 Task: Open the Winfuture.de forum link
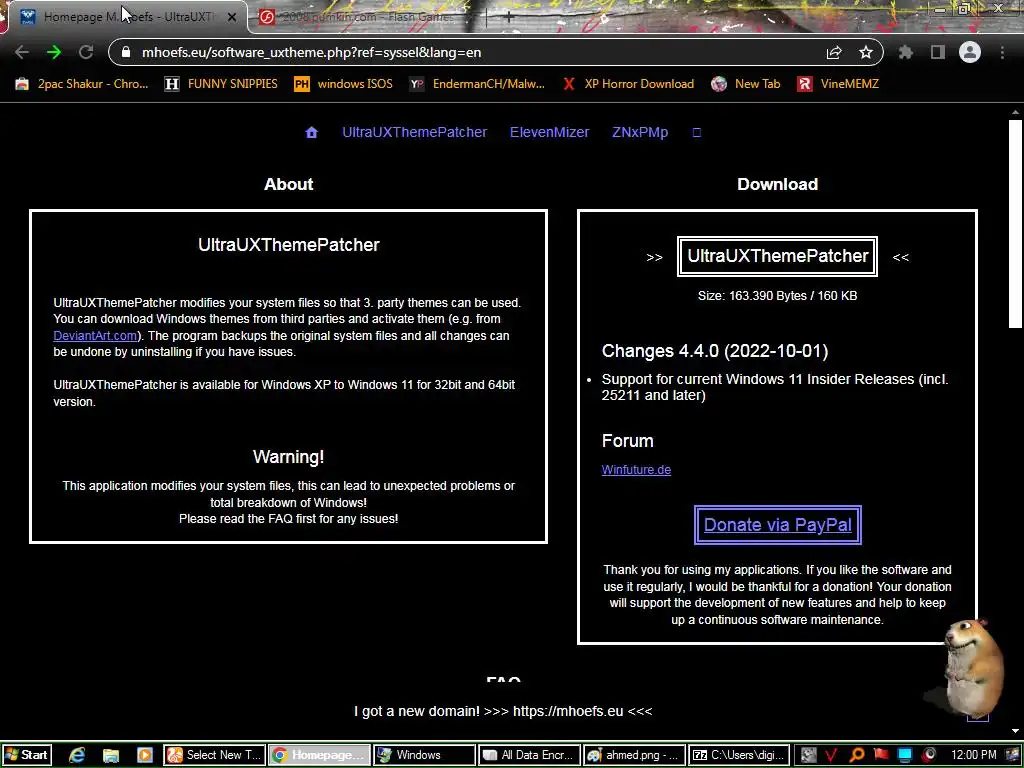point(636,470)
